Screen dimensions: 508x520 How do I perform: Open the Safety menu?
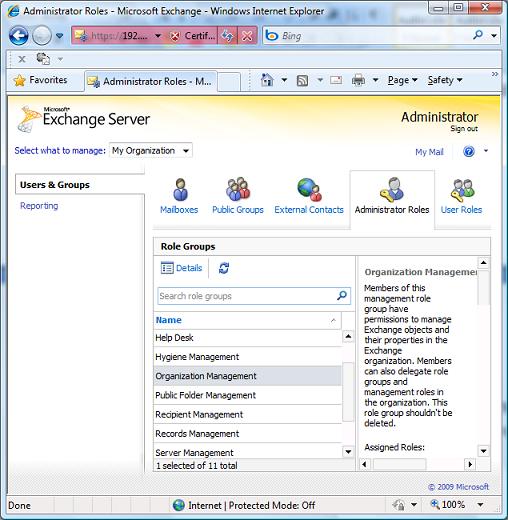(x=445, y=80)
